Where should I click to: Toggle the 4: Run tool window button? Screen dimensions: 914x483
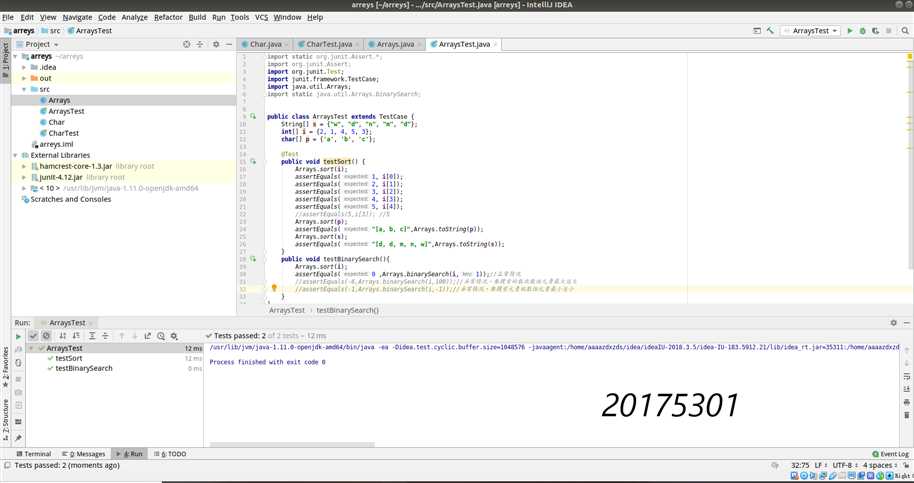point(129,454)
